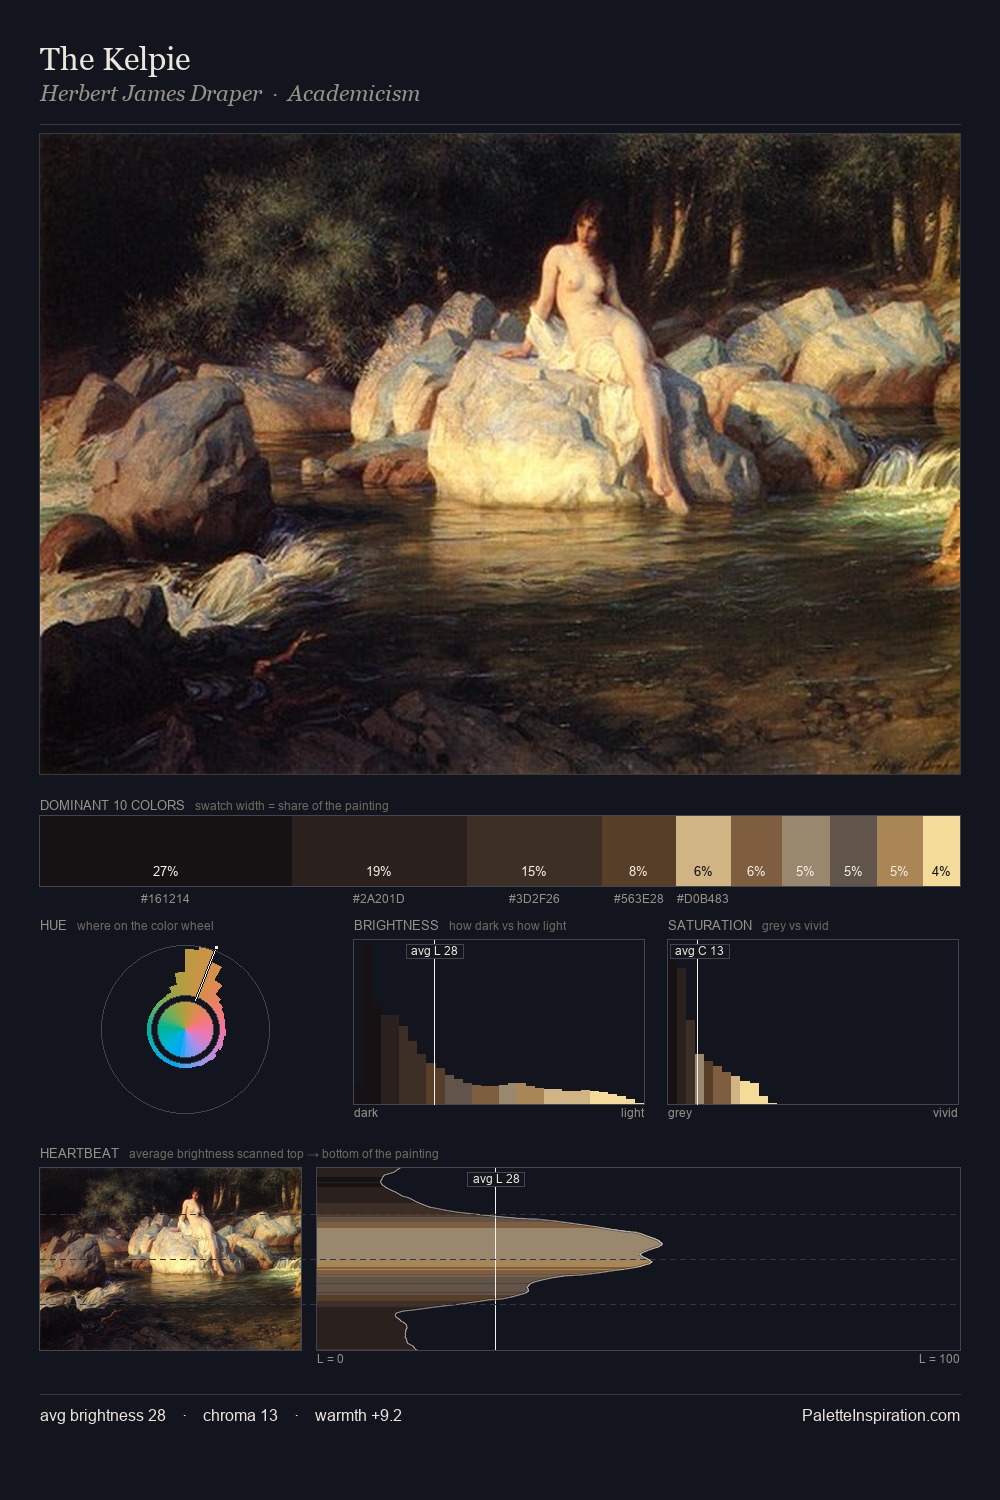Click the hue color wheel chart
The width and height of the screenshot is (1000, 1500).
(x=185, y=1029)
